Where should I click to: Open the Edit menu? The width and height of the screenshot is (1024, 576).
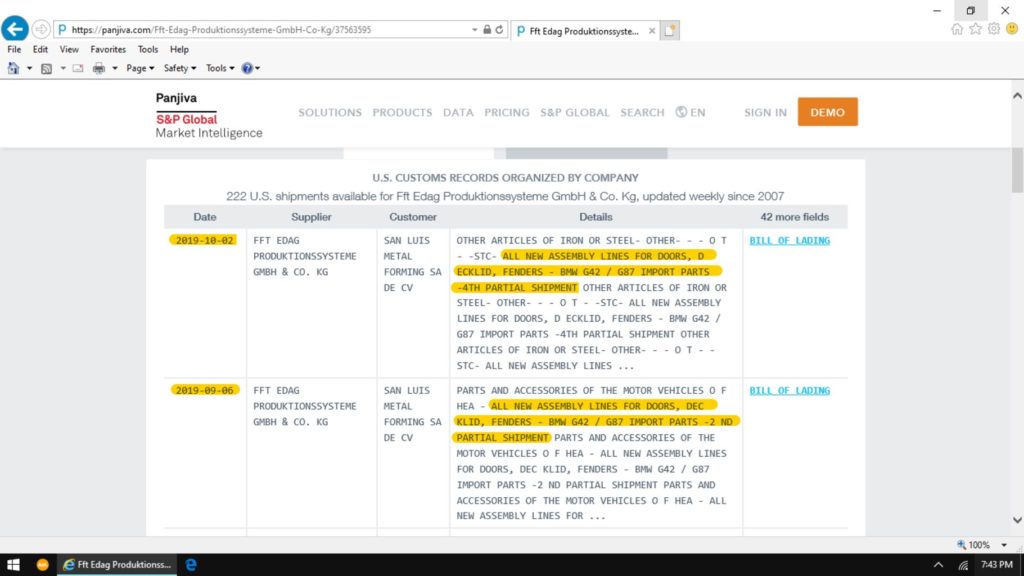coord(40,49)
